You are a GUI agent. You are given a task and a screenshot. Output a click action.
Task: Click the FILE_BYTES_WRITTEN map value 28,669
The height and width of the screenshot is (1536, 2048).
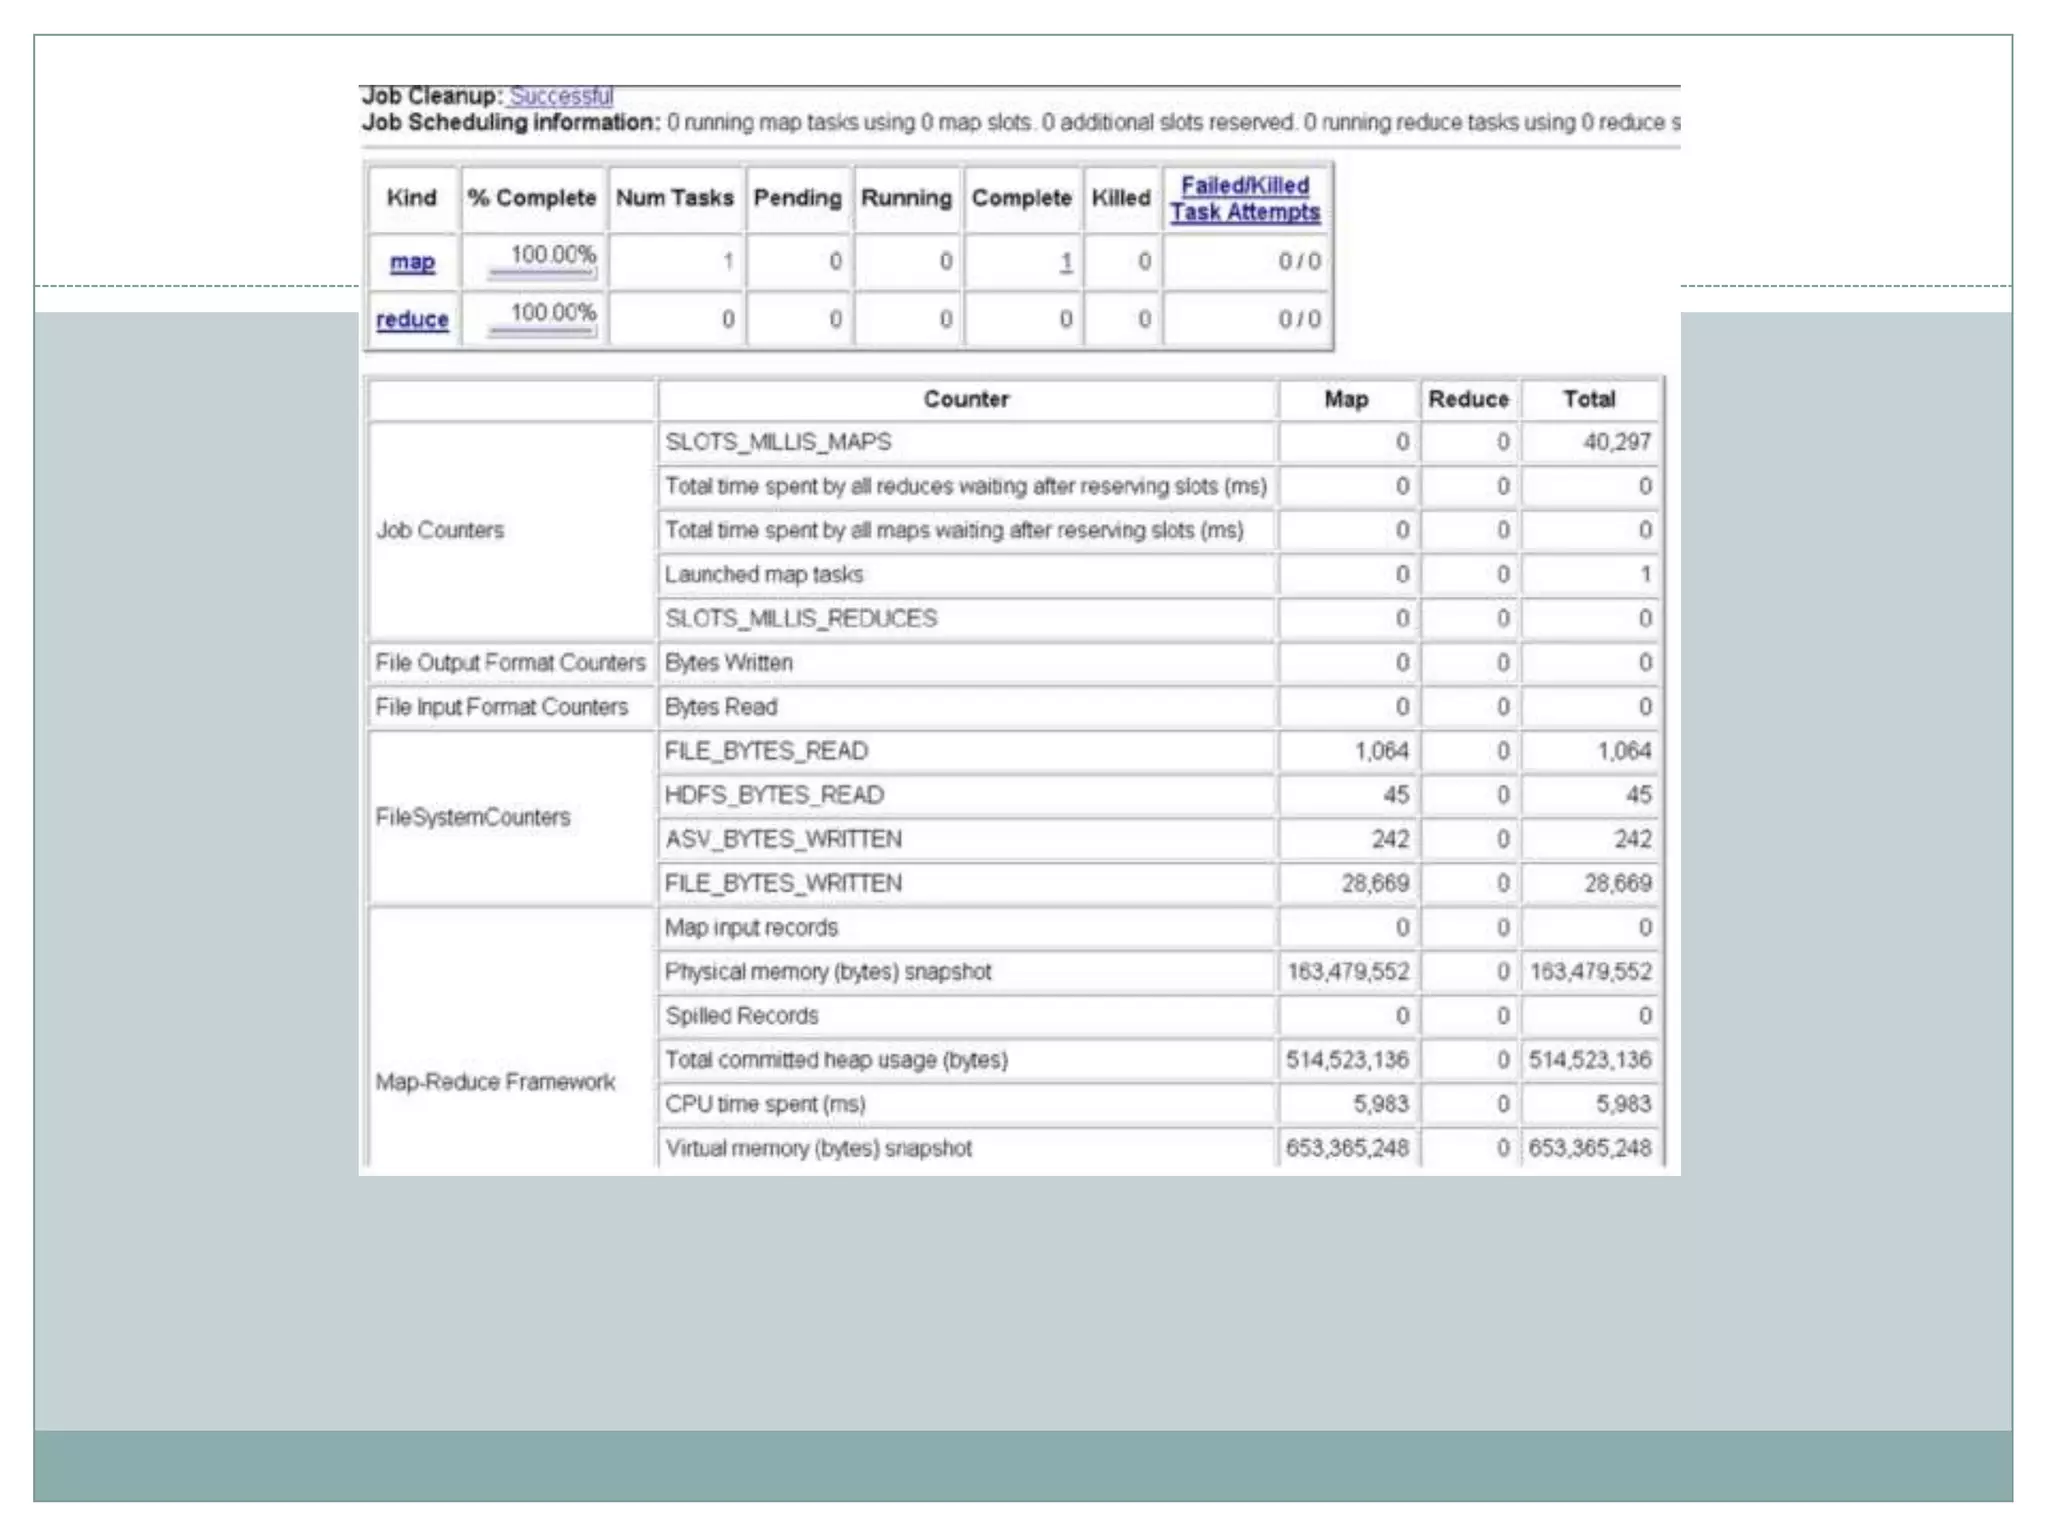(x=1375, y=883)
